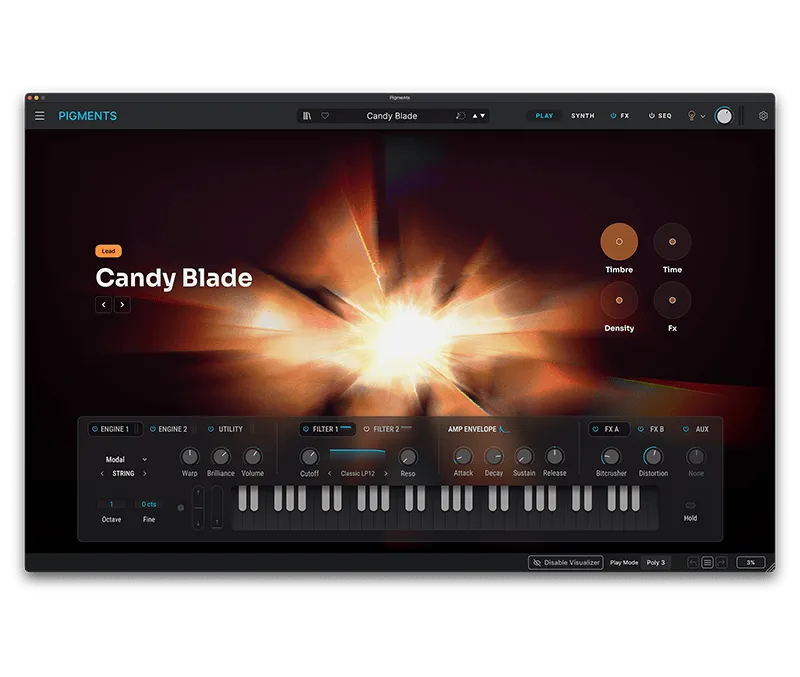
Task: Click the Disable Visualizer button
Action: (x=566, y=562)
